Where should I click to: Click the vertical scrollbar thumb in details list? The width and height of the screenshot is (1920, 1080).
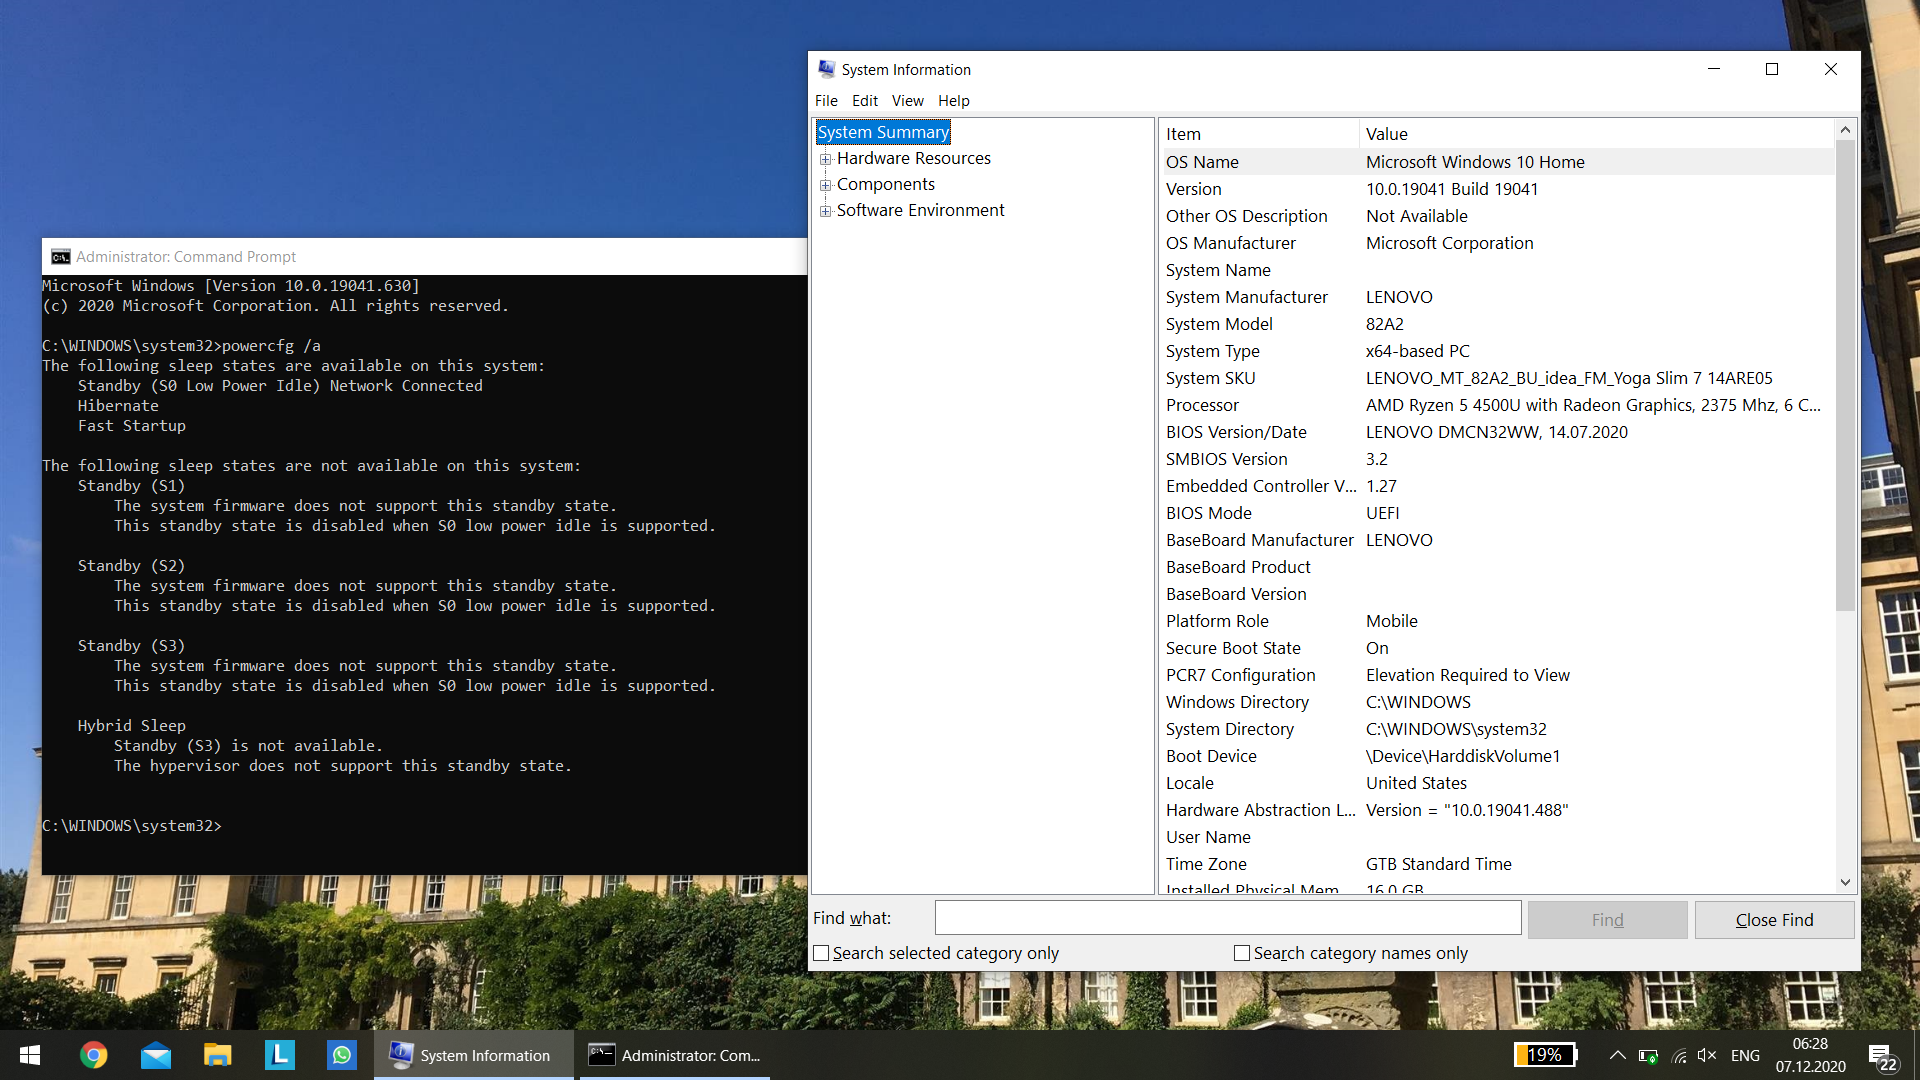pos(1845,375)
